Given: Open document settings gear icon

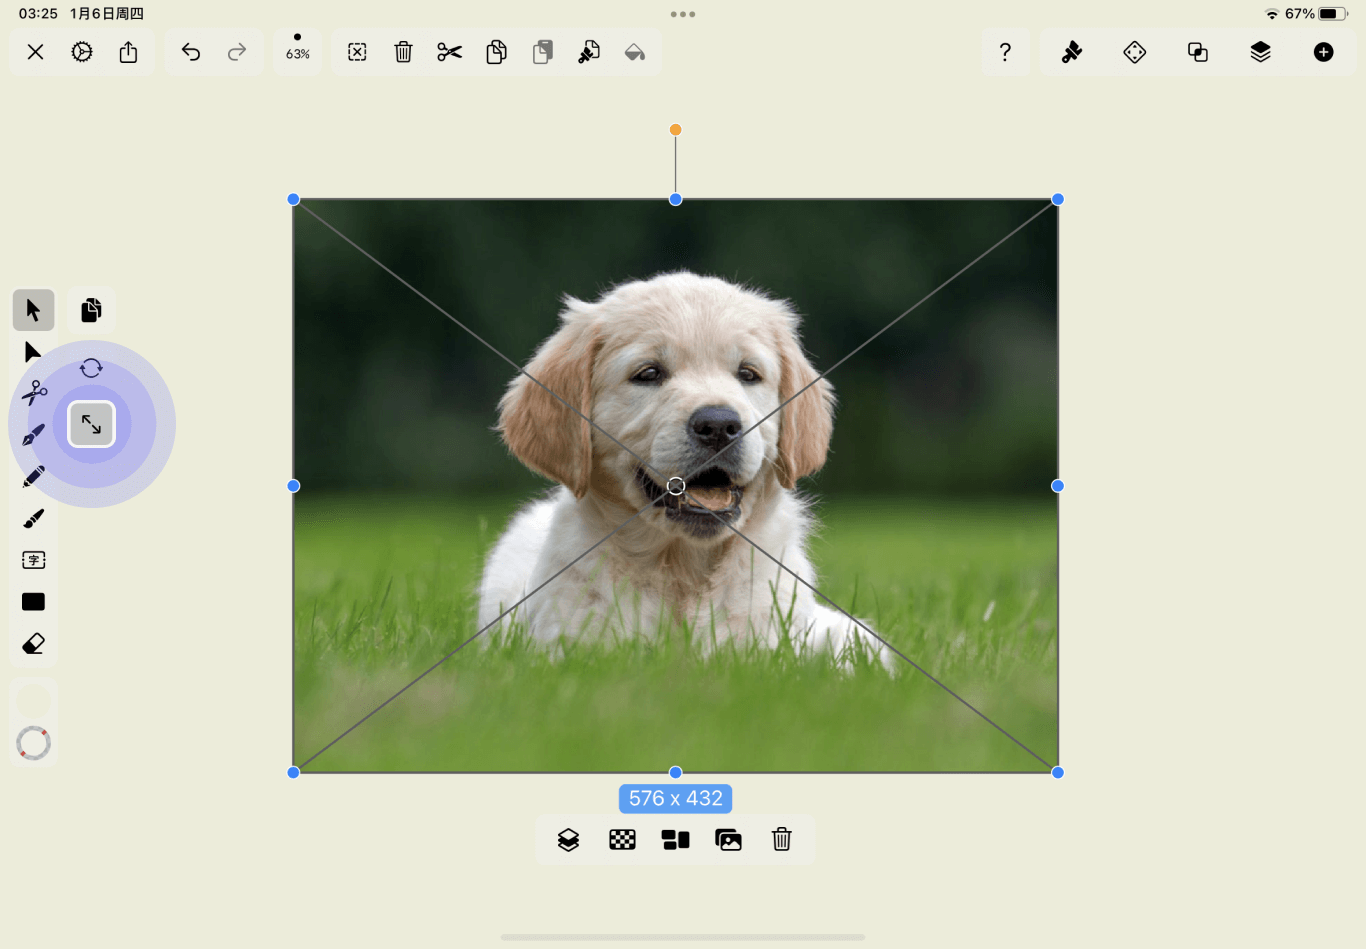Looking at the screenshot, I should (x=82, y=52).
